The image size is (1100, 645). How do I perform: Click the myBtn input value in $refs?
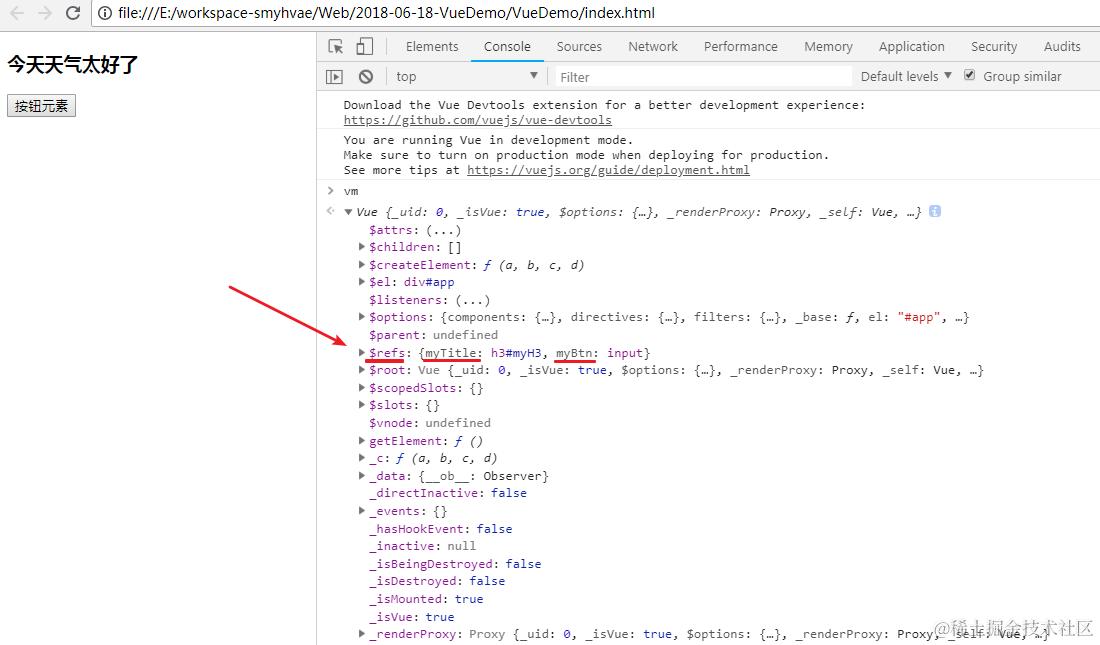624,353
